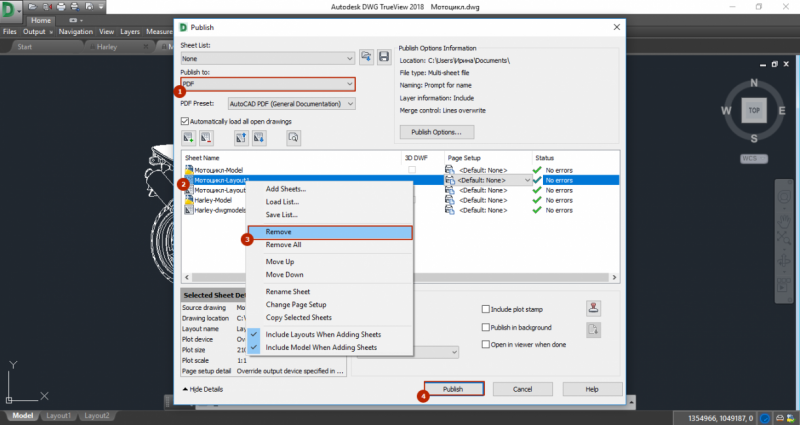
Task: Enable Include plot stamp checkbox
Action: [x=486, y=309]
